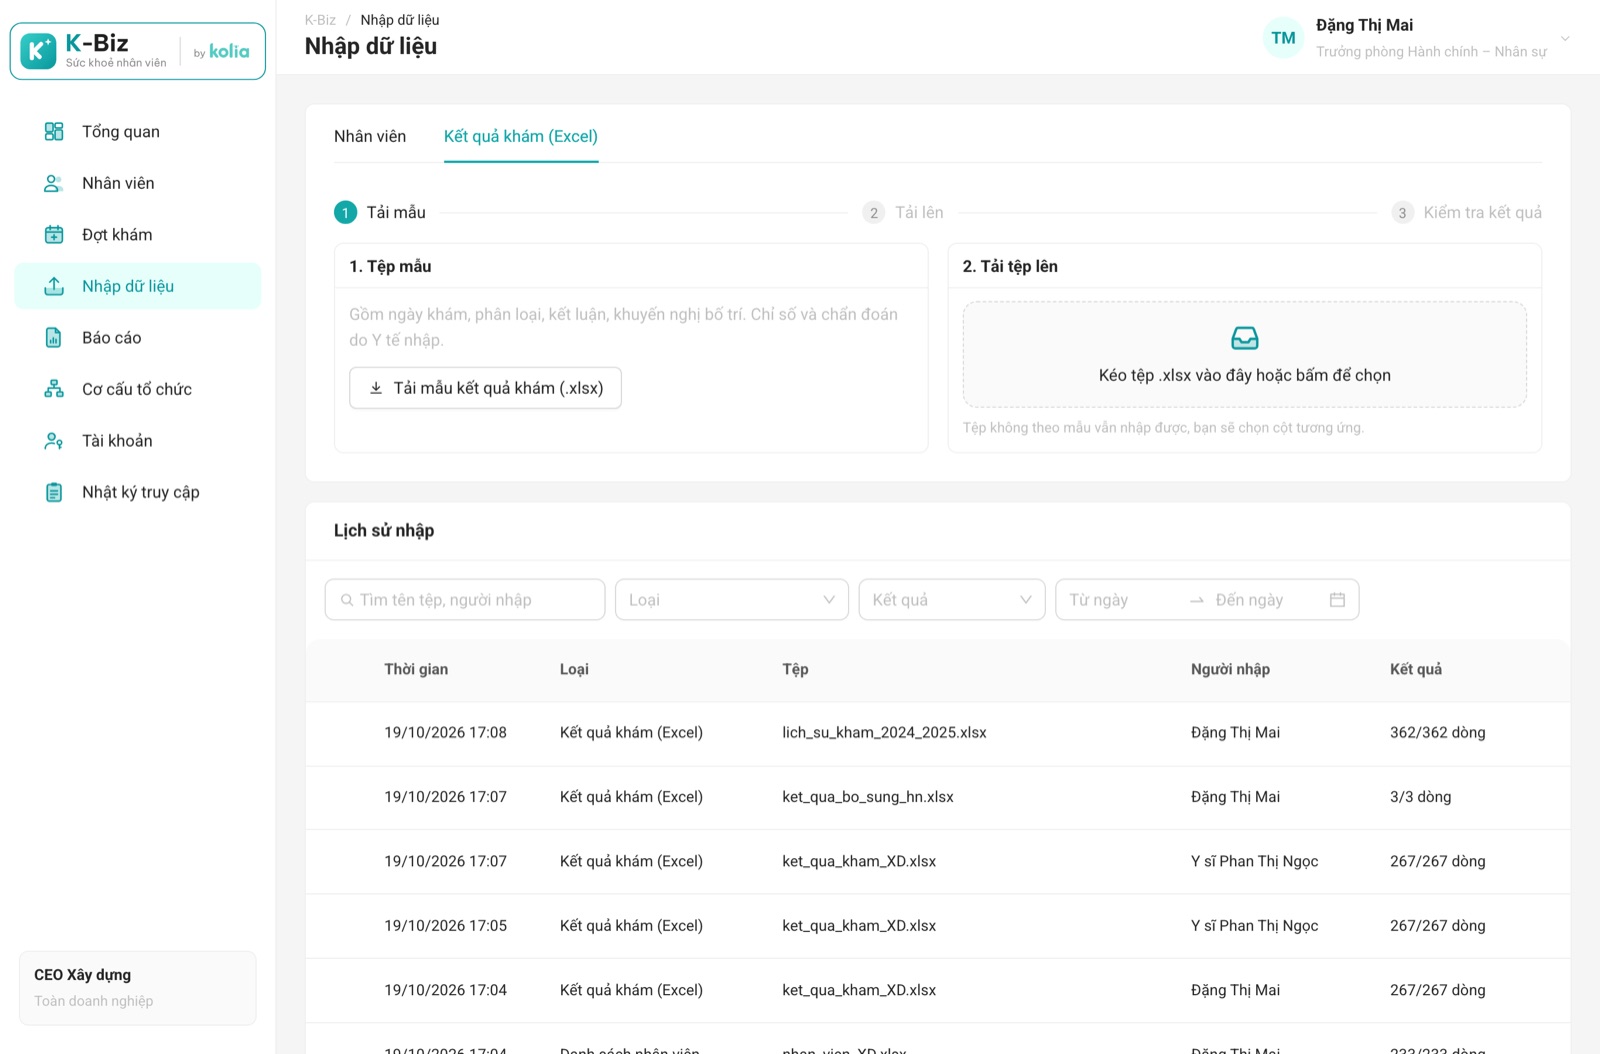Click the Cơ cấu tổ chức hierarchy icon
The width and height of the screenshot is (1600, 1054).
54,389
